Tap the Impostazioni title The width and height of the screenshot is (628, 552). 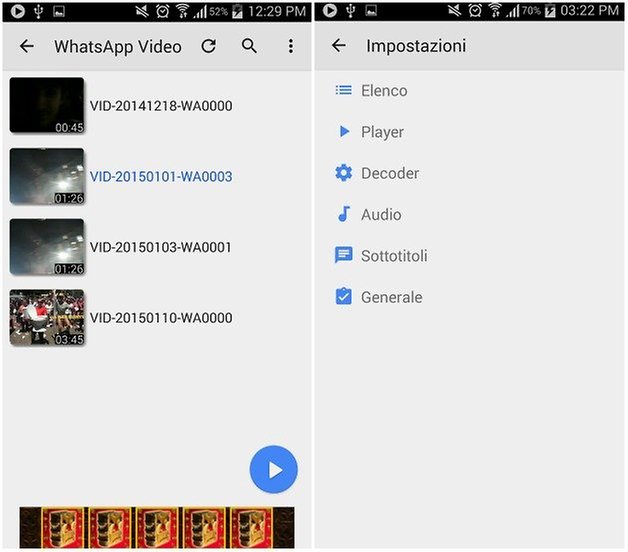[416, 46]
